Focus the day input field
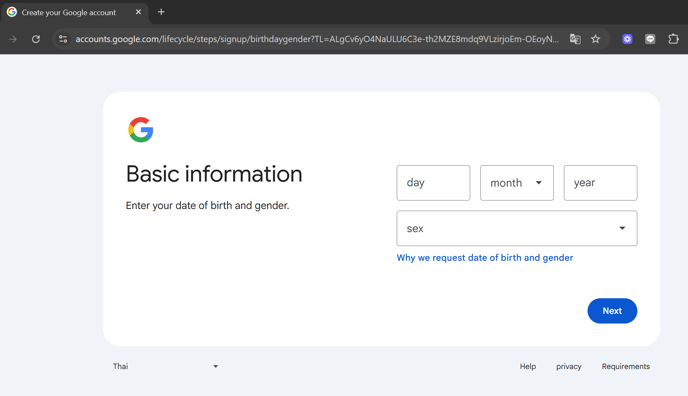Viewport: 688px width, 396px height. tap(433, 183)
